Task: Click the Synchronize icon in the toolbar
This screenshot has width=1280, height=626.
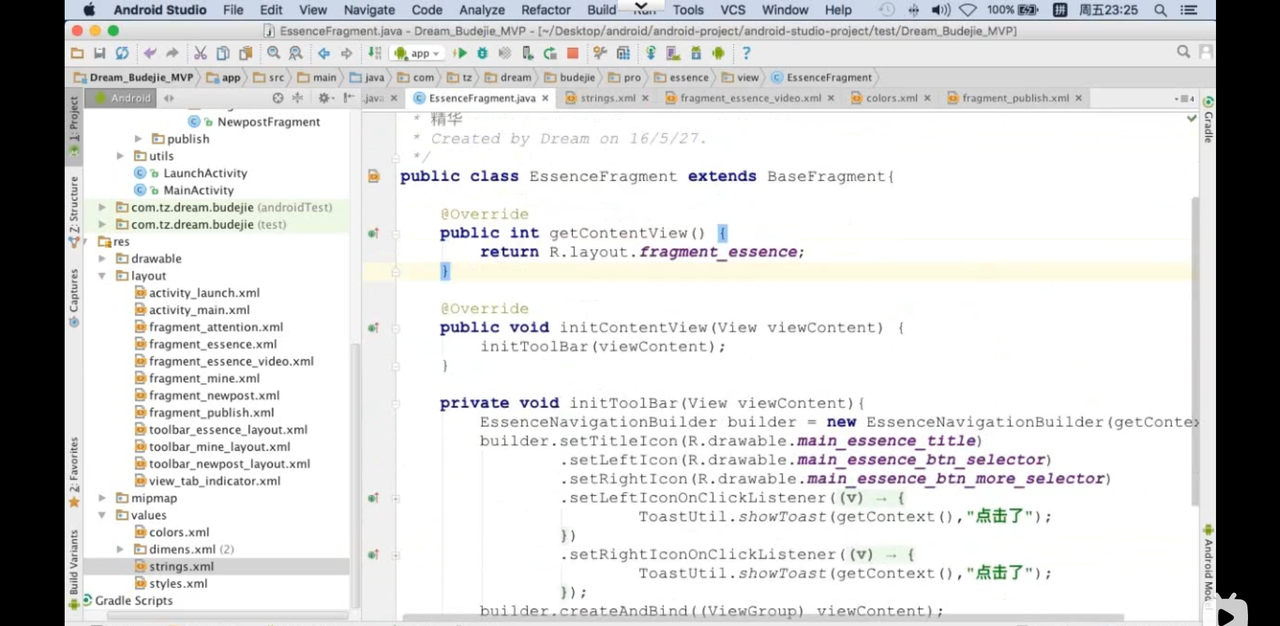Action: 122,53
